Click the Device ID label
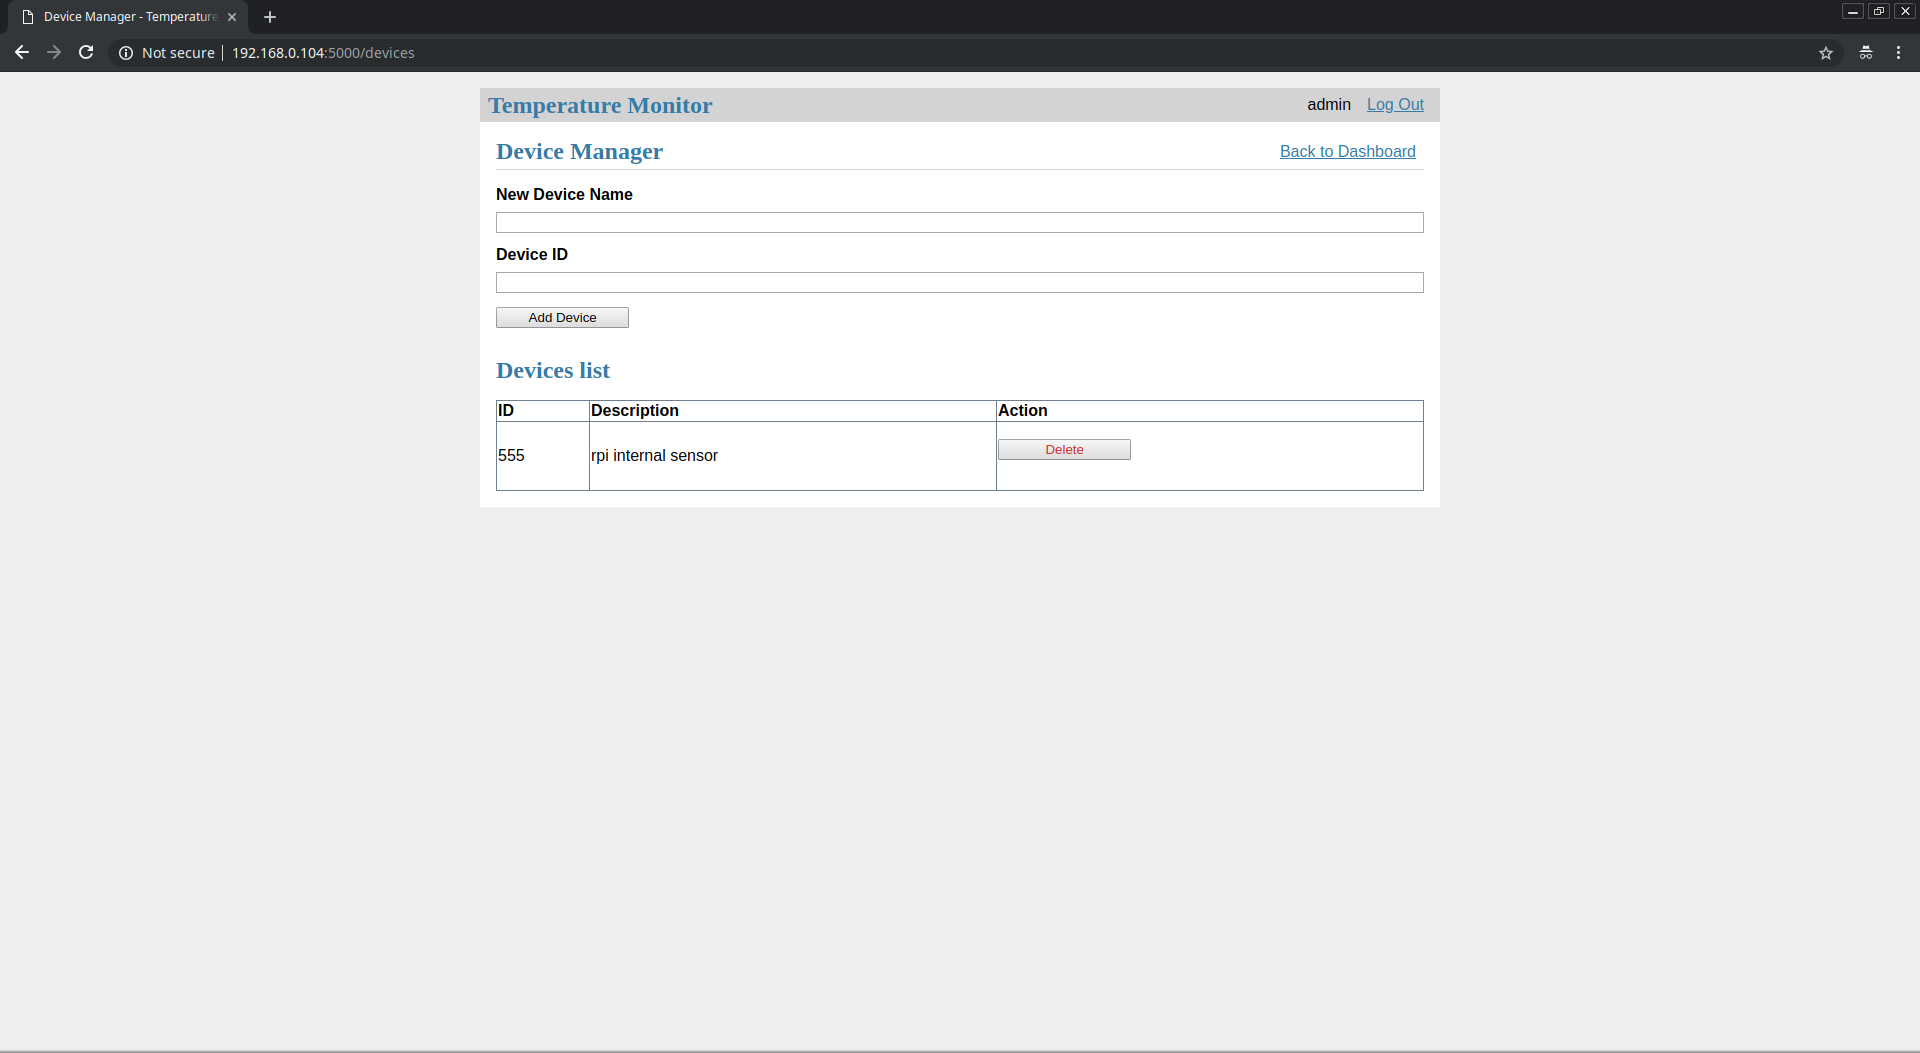 tap(532, 254)
